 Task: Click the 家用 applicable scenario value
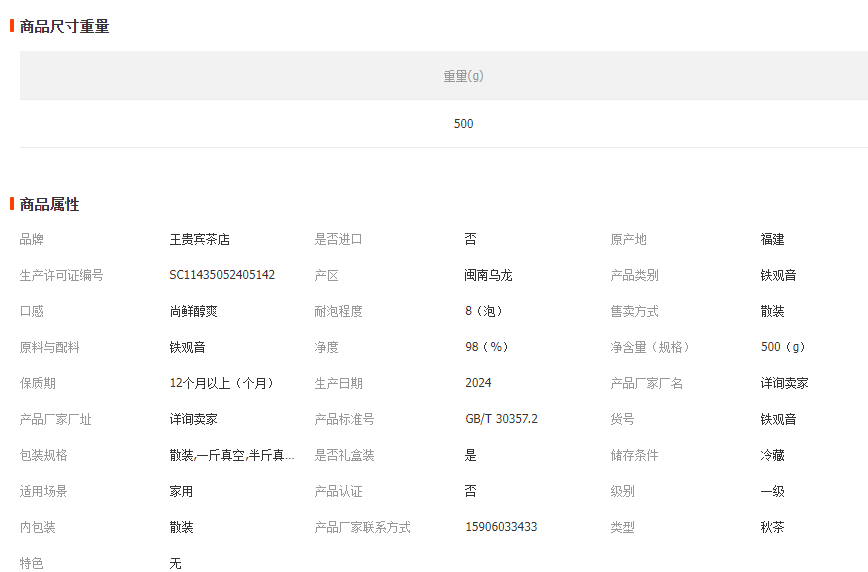click(182, 491)
